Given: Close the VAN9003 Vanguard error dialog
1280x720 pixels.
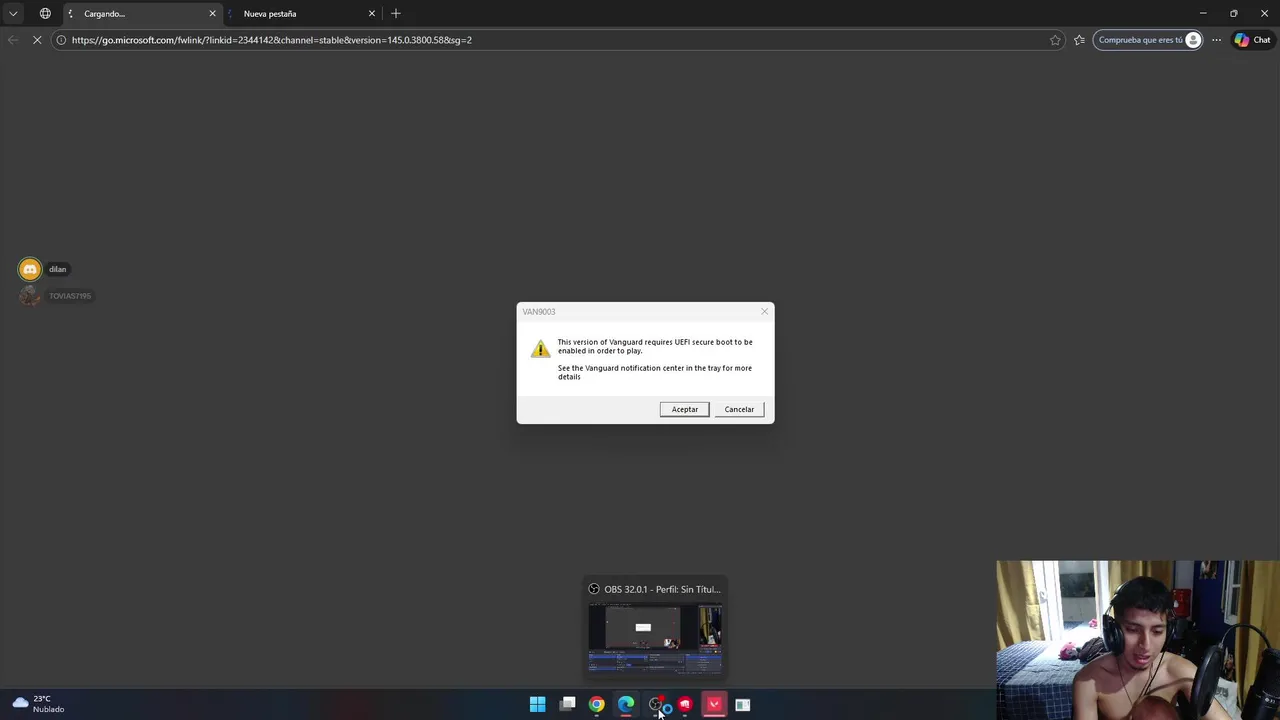Looking at the screenshot, I should click(764, 312).
